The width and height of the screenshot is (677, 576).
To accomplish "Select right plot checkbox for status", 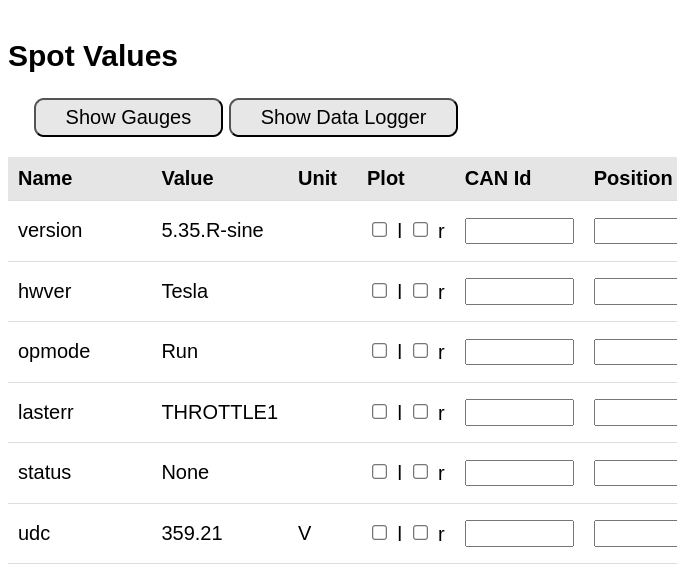I will click(x=421, y=472).
